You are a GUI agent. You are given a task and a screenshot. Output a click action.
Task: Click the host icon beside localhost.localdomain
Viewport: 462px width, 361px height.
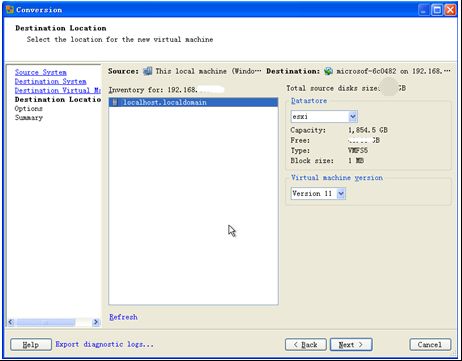coord(115,102)
